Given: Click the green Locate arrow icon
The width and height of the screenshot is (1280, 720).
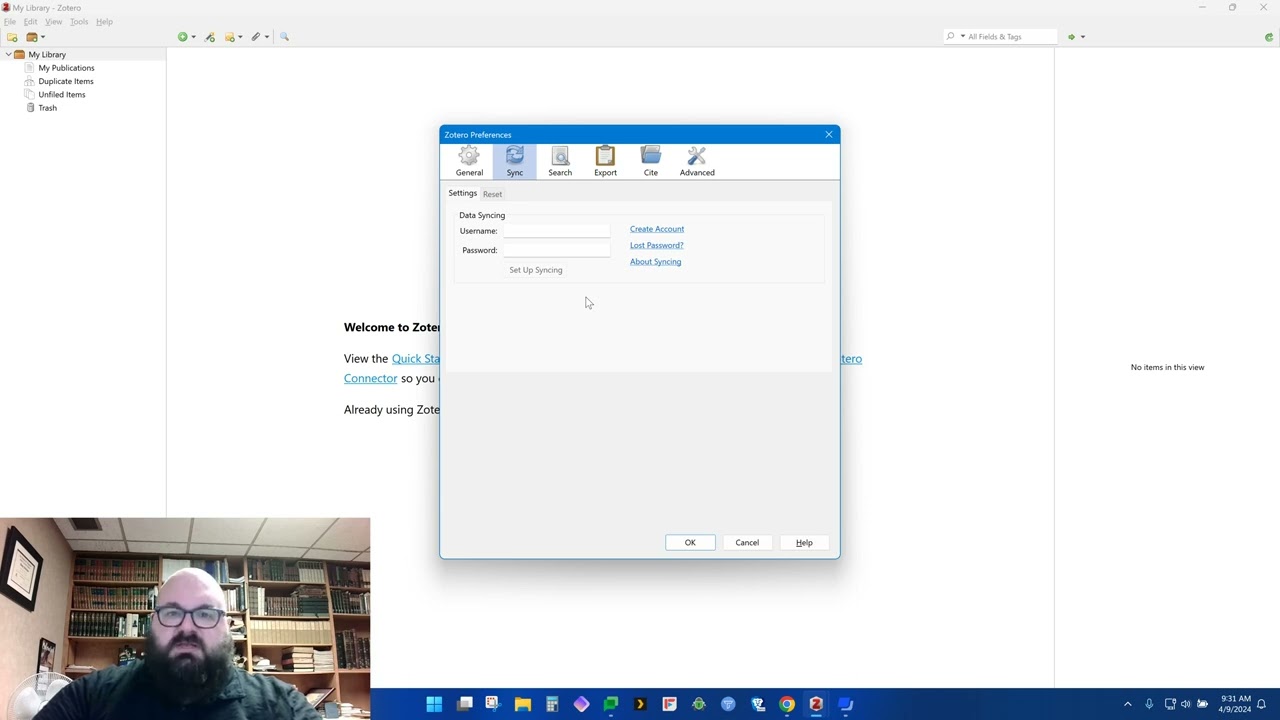Looking at the screenshot, I should click(x=1071, y=37).
